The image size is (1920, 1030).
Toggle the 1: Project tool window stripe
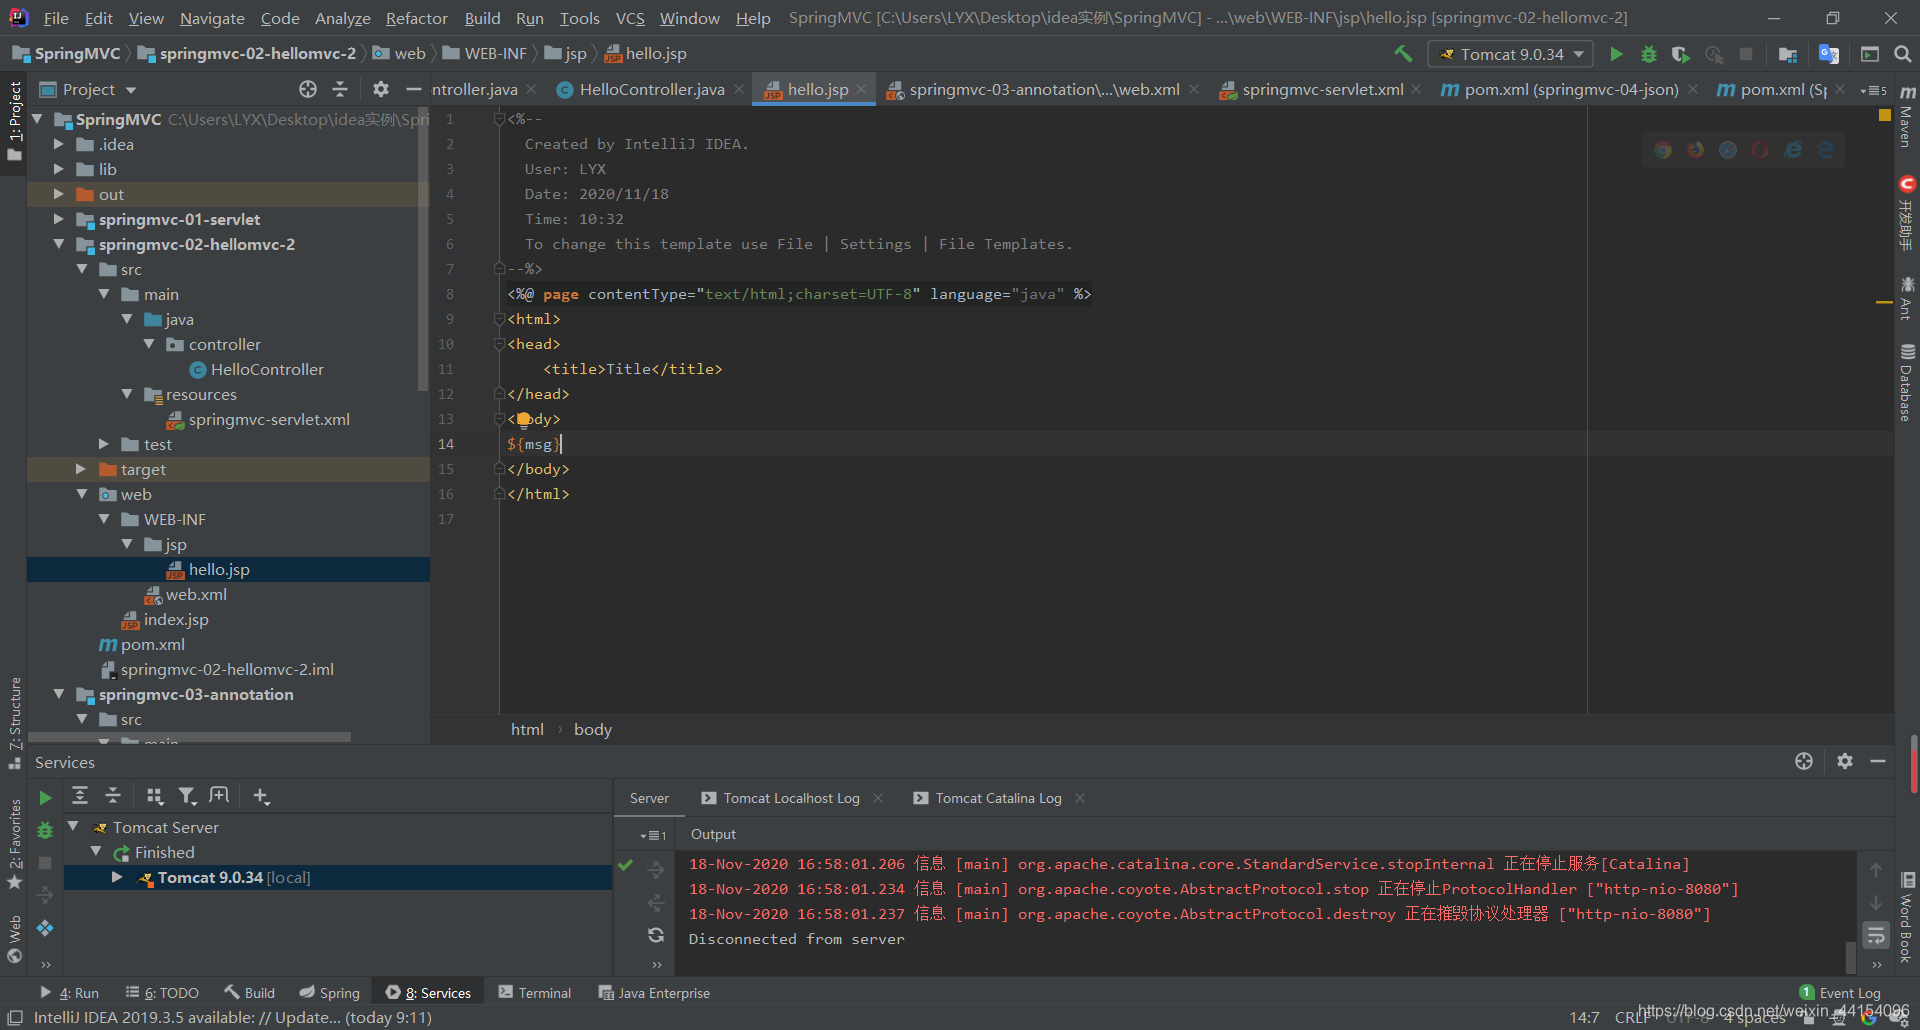click(x=14, y=120)
